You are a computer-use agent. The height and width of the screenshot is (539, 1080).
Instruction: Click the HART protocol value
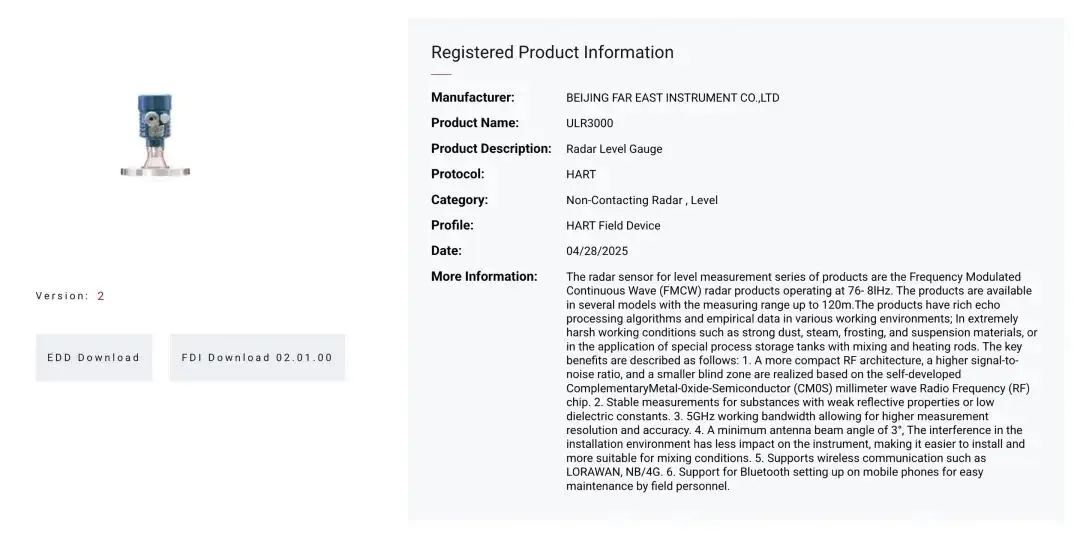581,175
